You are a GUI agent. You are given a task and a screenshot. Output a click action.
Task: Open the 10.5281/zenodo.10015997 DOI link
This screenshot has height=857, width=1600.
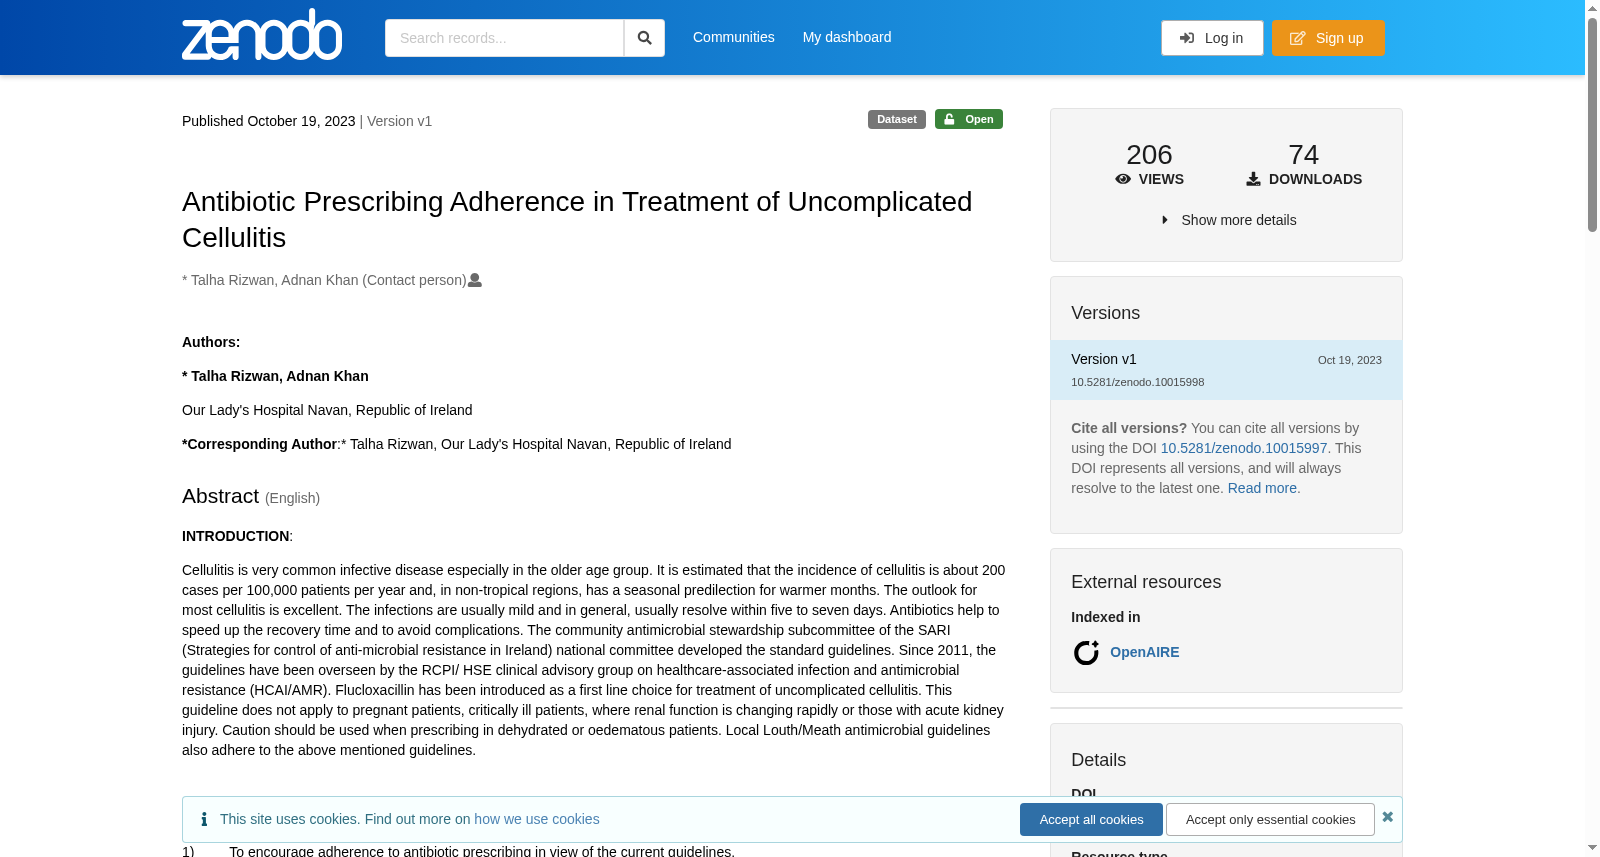(x=1244, y=448)
